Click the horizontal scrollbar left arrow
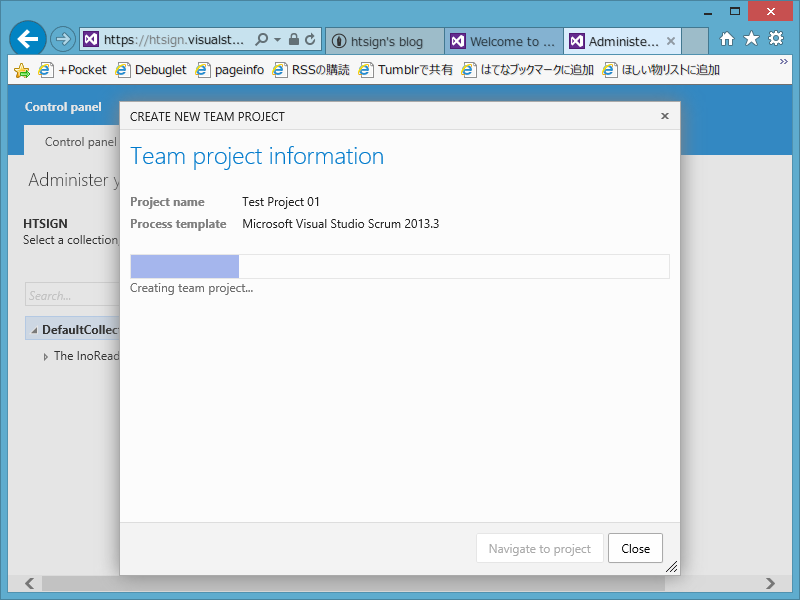 click(x=30, y=583)
